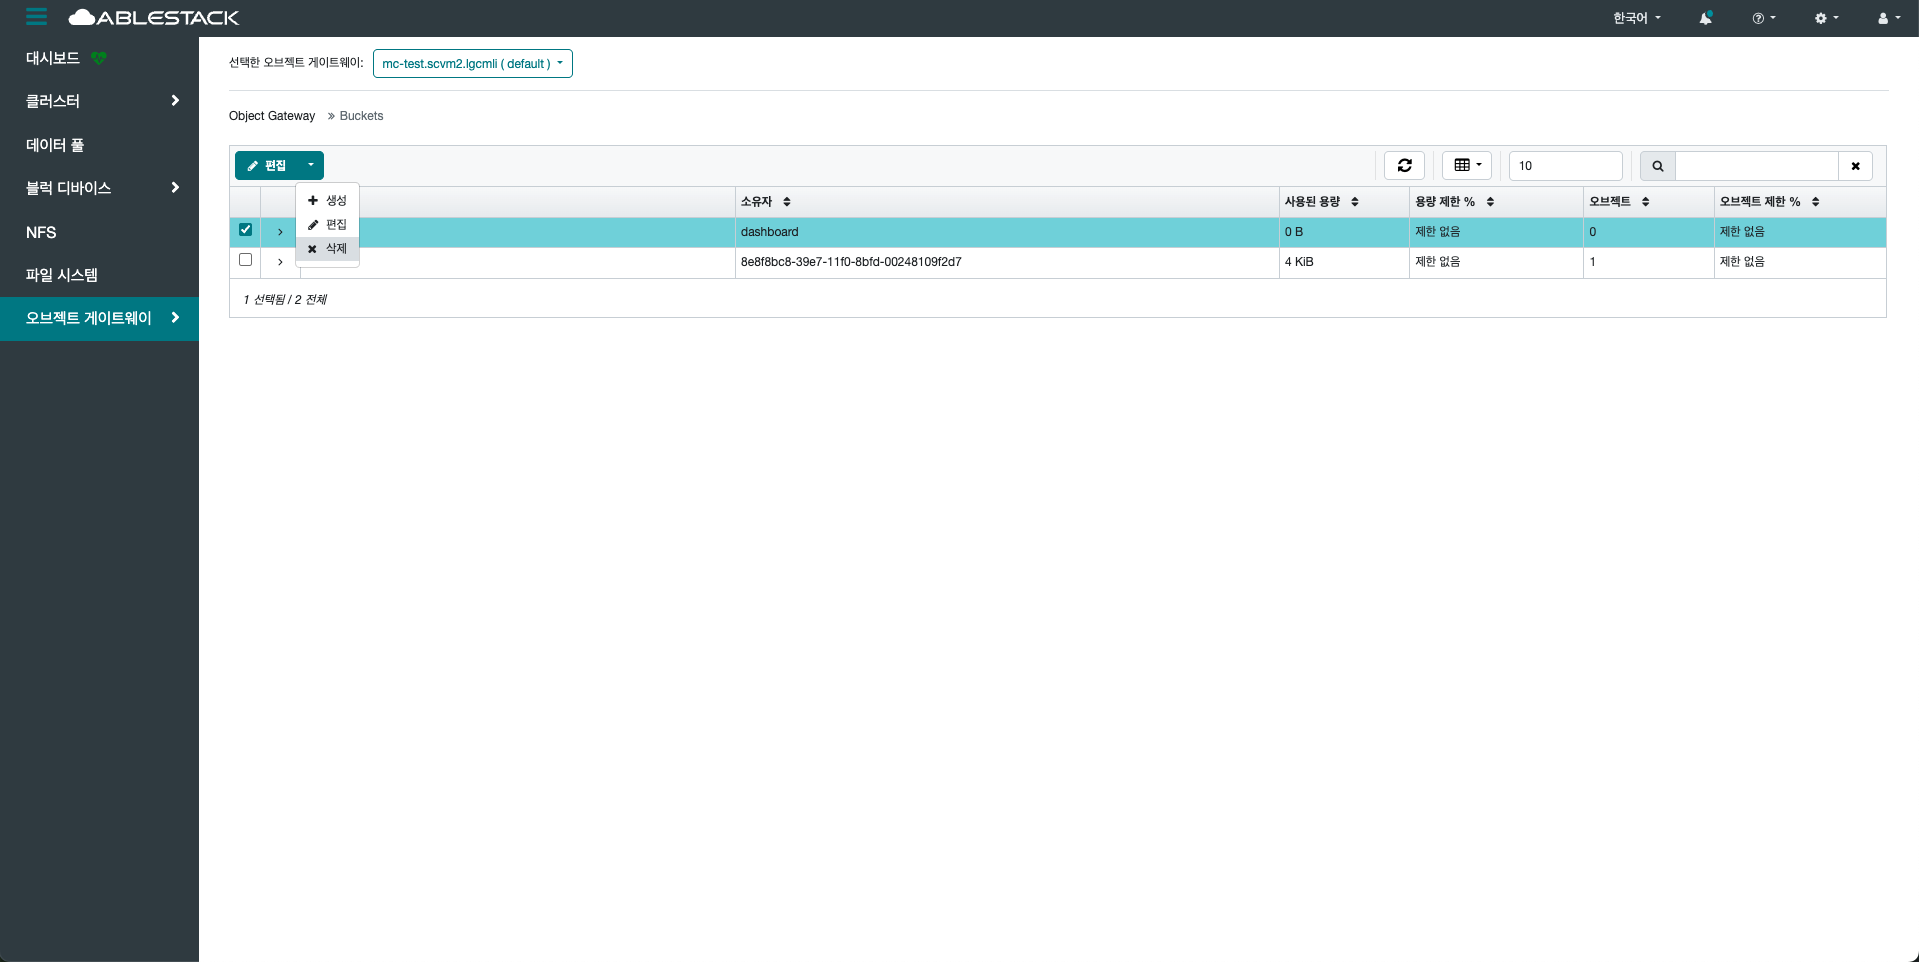Click the Object Gateway breadcrumb
The height and width of the screenshot is (962, 1919).
272,116
